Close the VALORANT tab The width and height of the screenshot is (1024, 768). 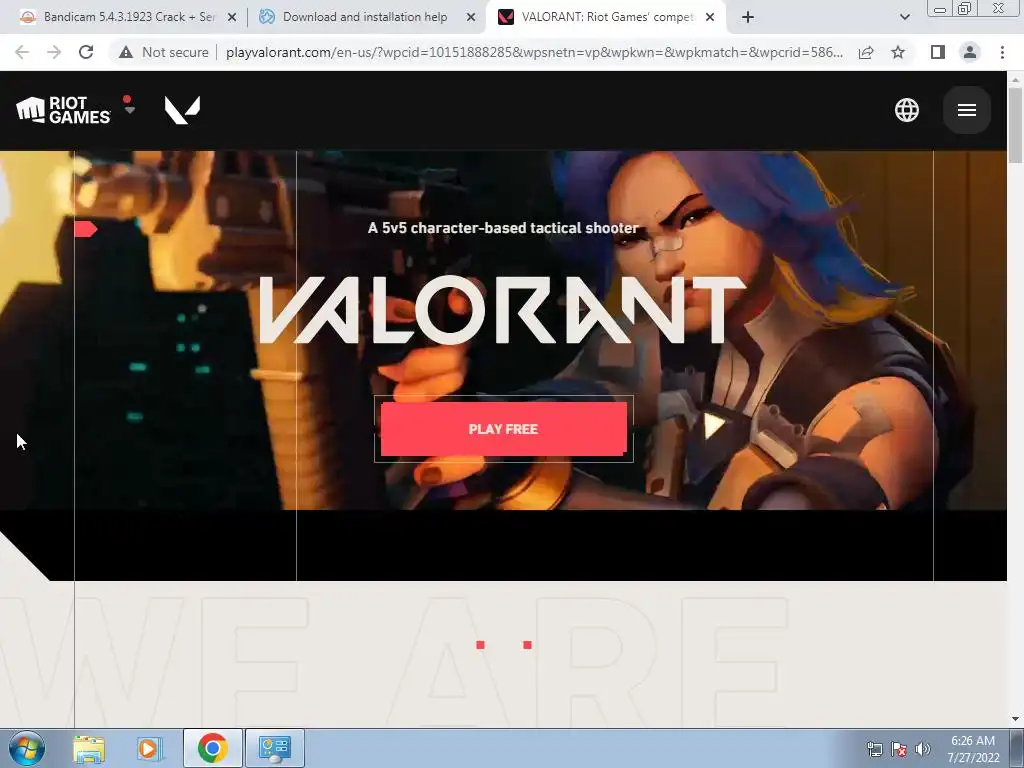pos(710,18)
